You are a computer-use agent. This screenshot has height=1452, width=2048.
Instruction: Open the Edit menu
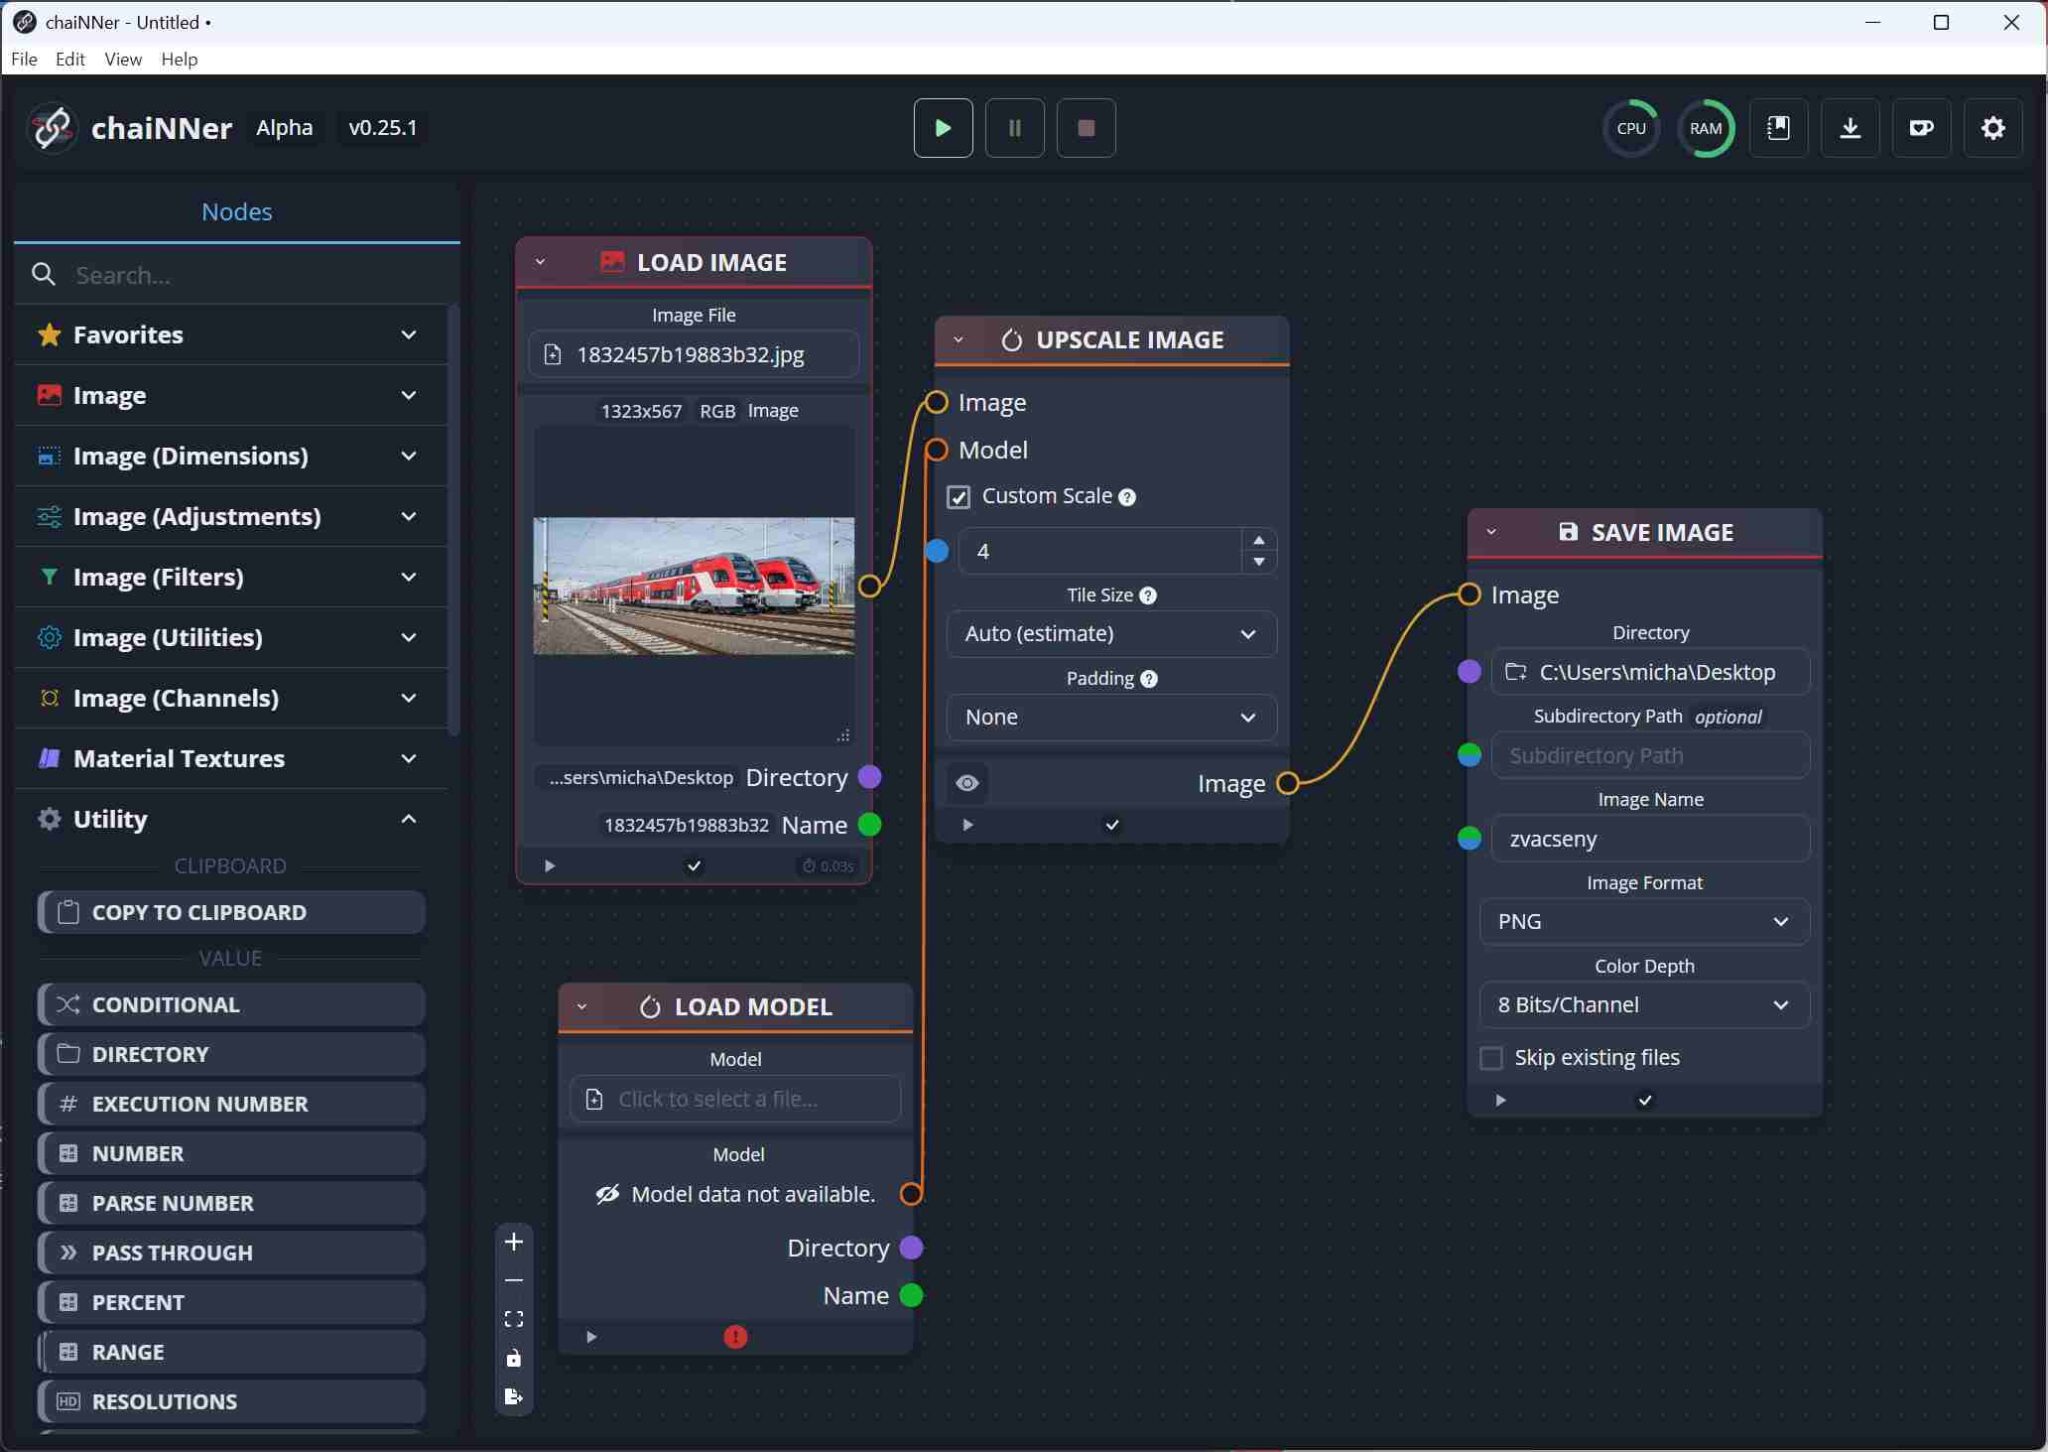pos(69,59)
